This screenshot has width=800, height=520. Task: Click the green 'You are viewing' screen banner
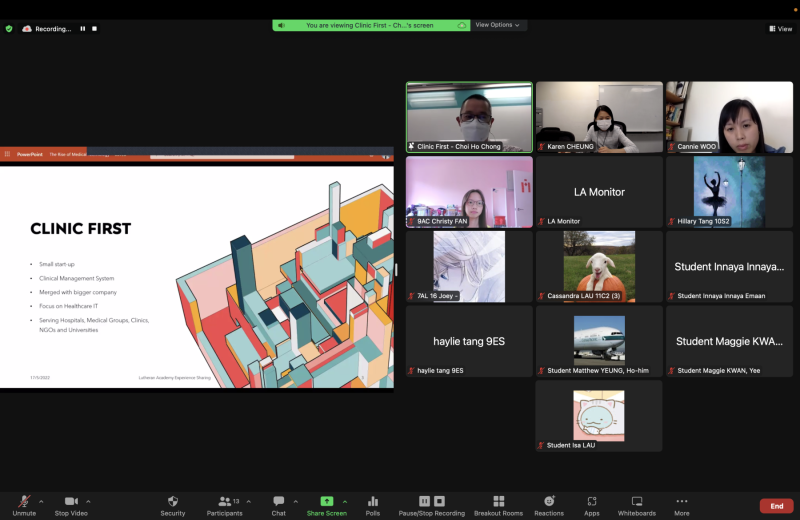coord(371,25)
